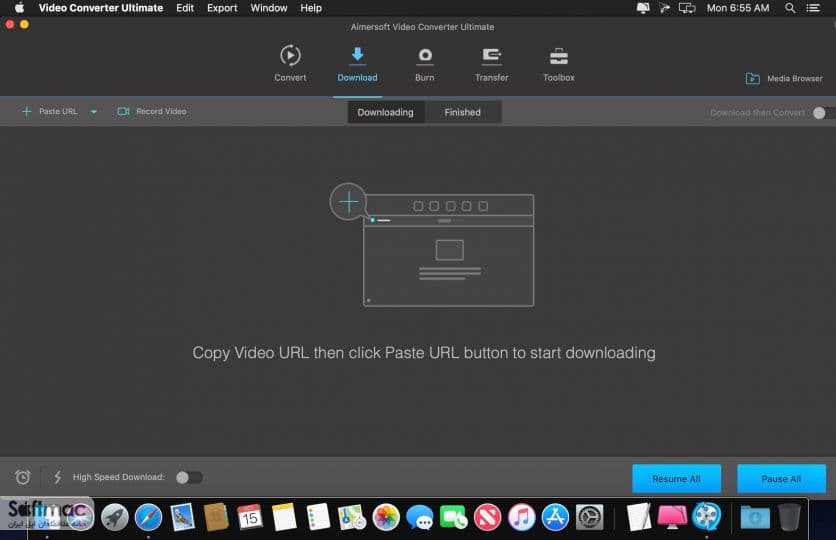This screenshot has height=540, width=836.
Task: Open Maps from the Dock
Action: click(351, 517)
